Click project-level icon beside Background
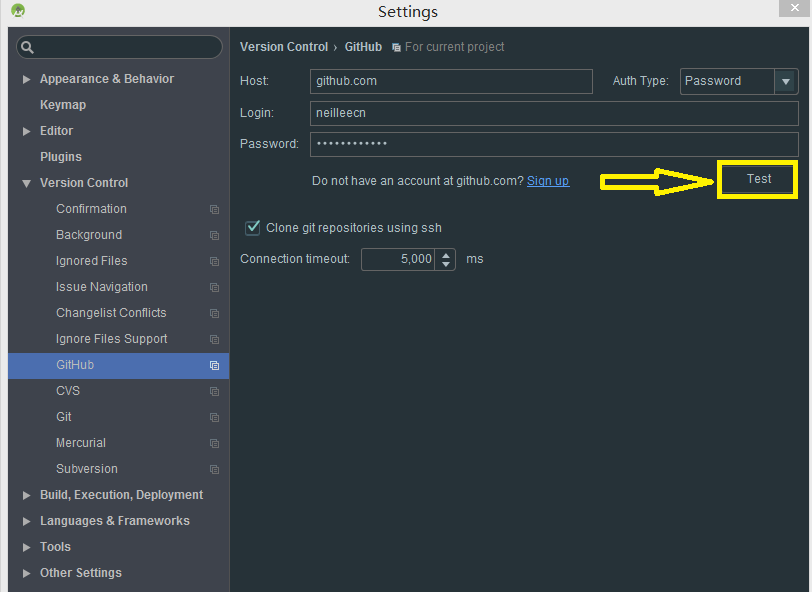The width and height of the screenshot is (812, 592). pos(214,235)
